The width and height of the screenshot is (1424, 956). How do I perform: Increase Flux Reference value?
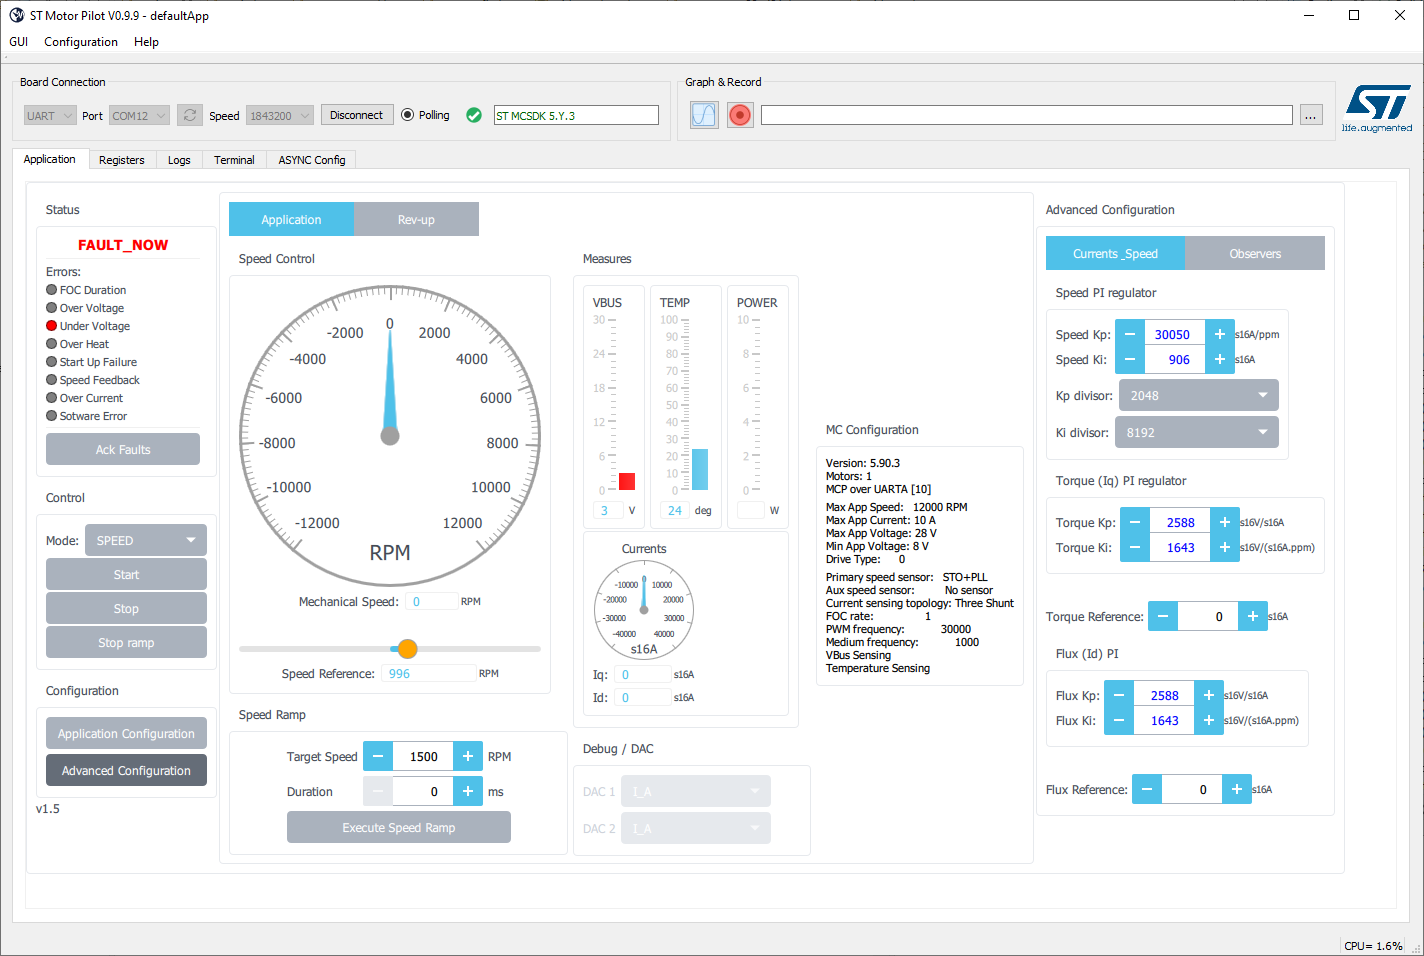pyautogui.click(x=1237, y=789)
